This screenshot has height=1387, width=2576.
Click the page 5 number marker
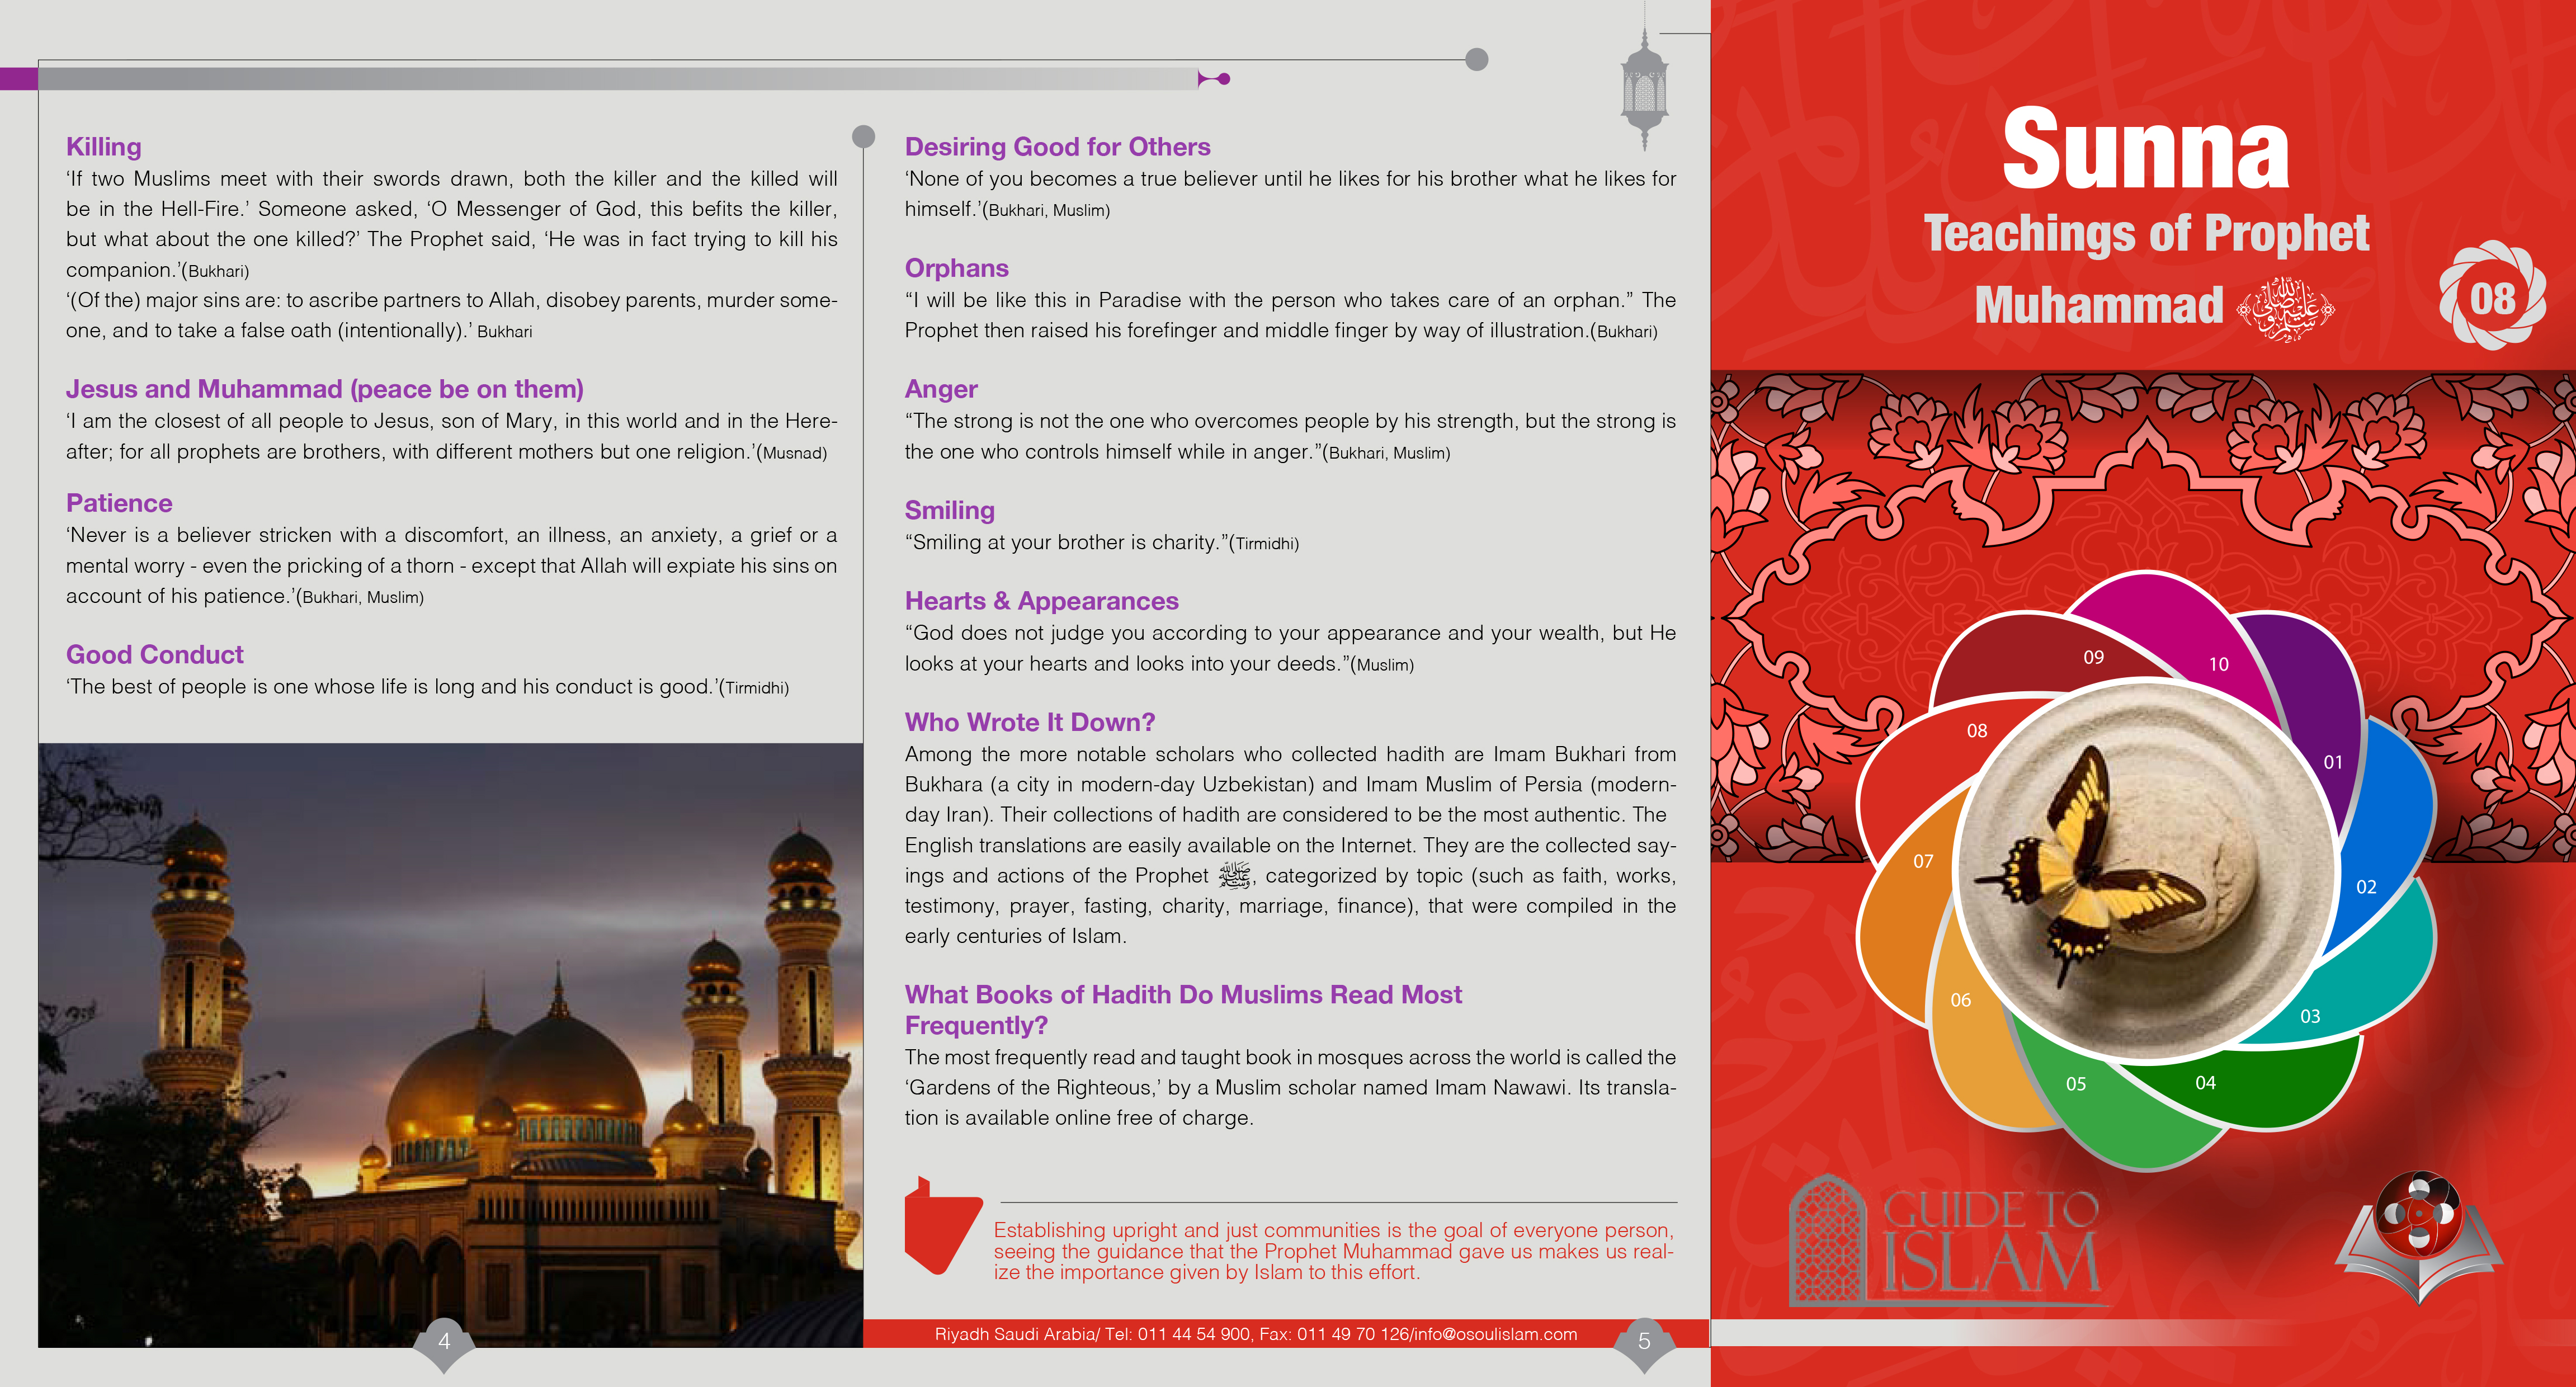point(1644,1341)
